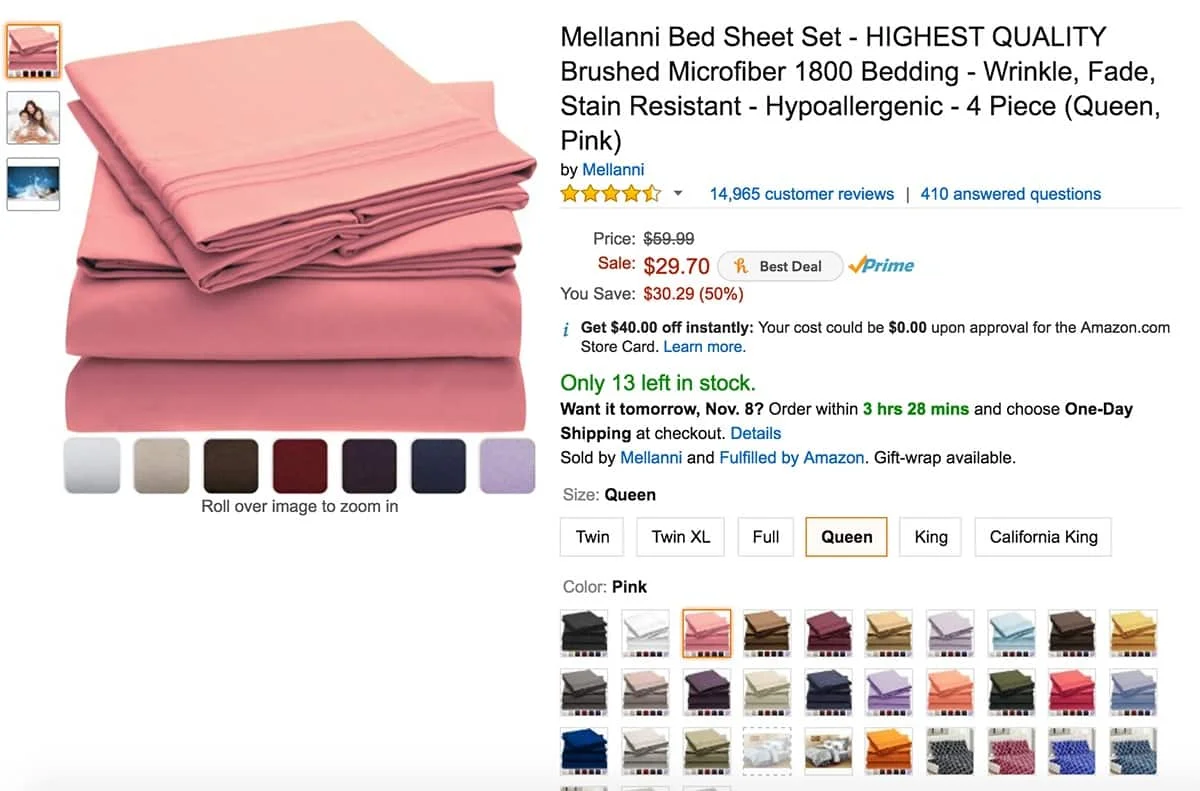The height and width of the screenshot is (791, 1200).
Task: Open the 14,965 customer reviews link
Action: (801, 194)
